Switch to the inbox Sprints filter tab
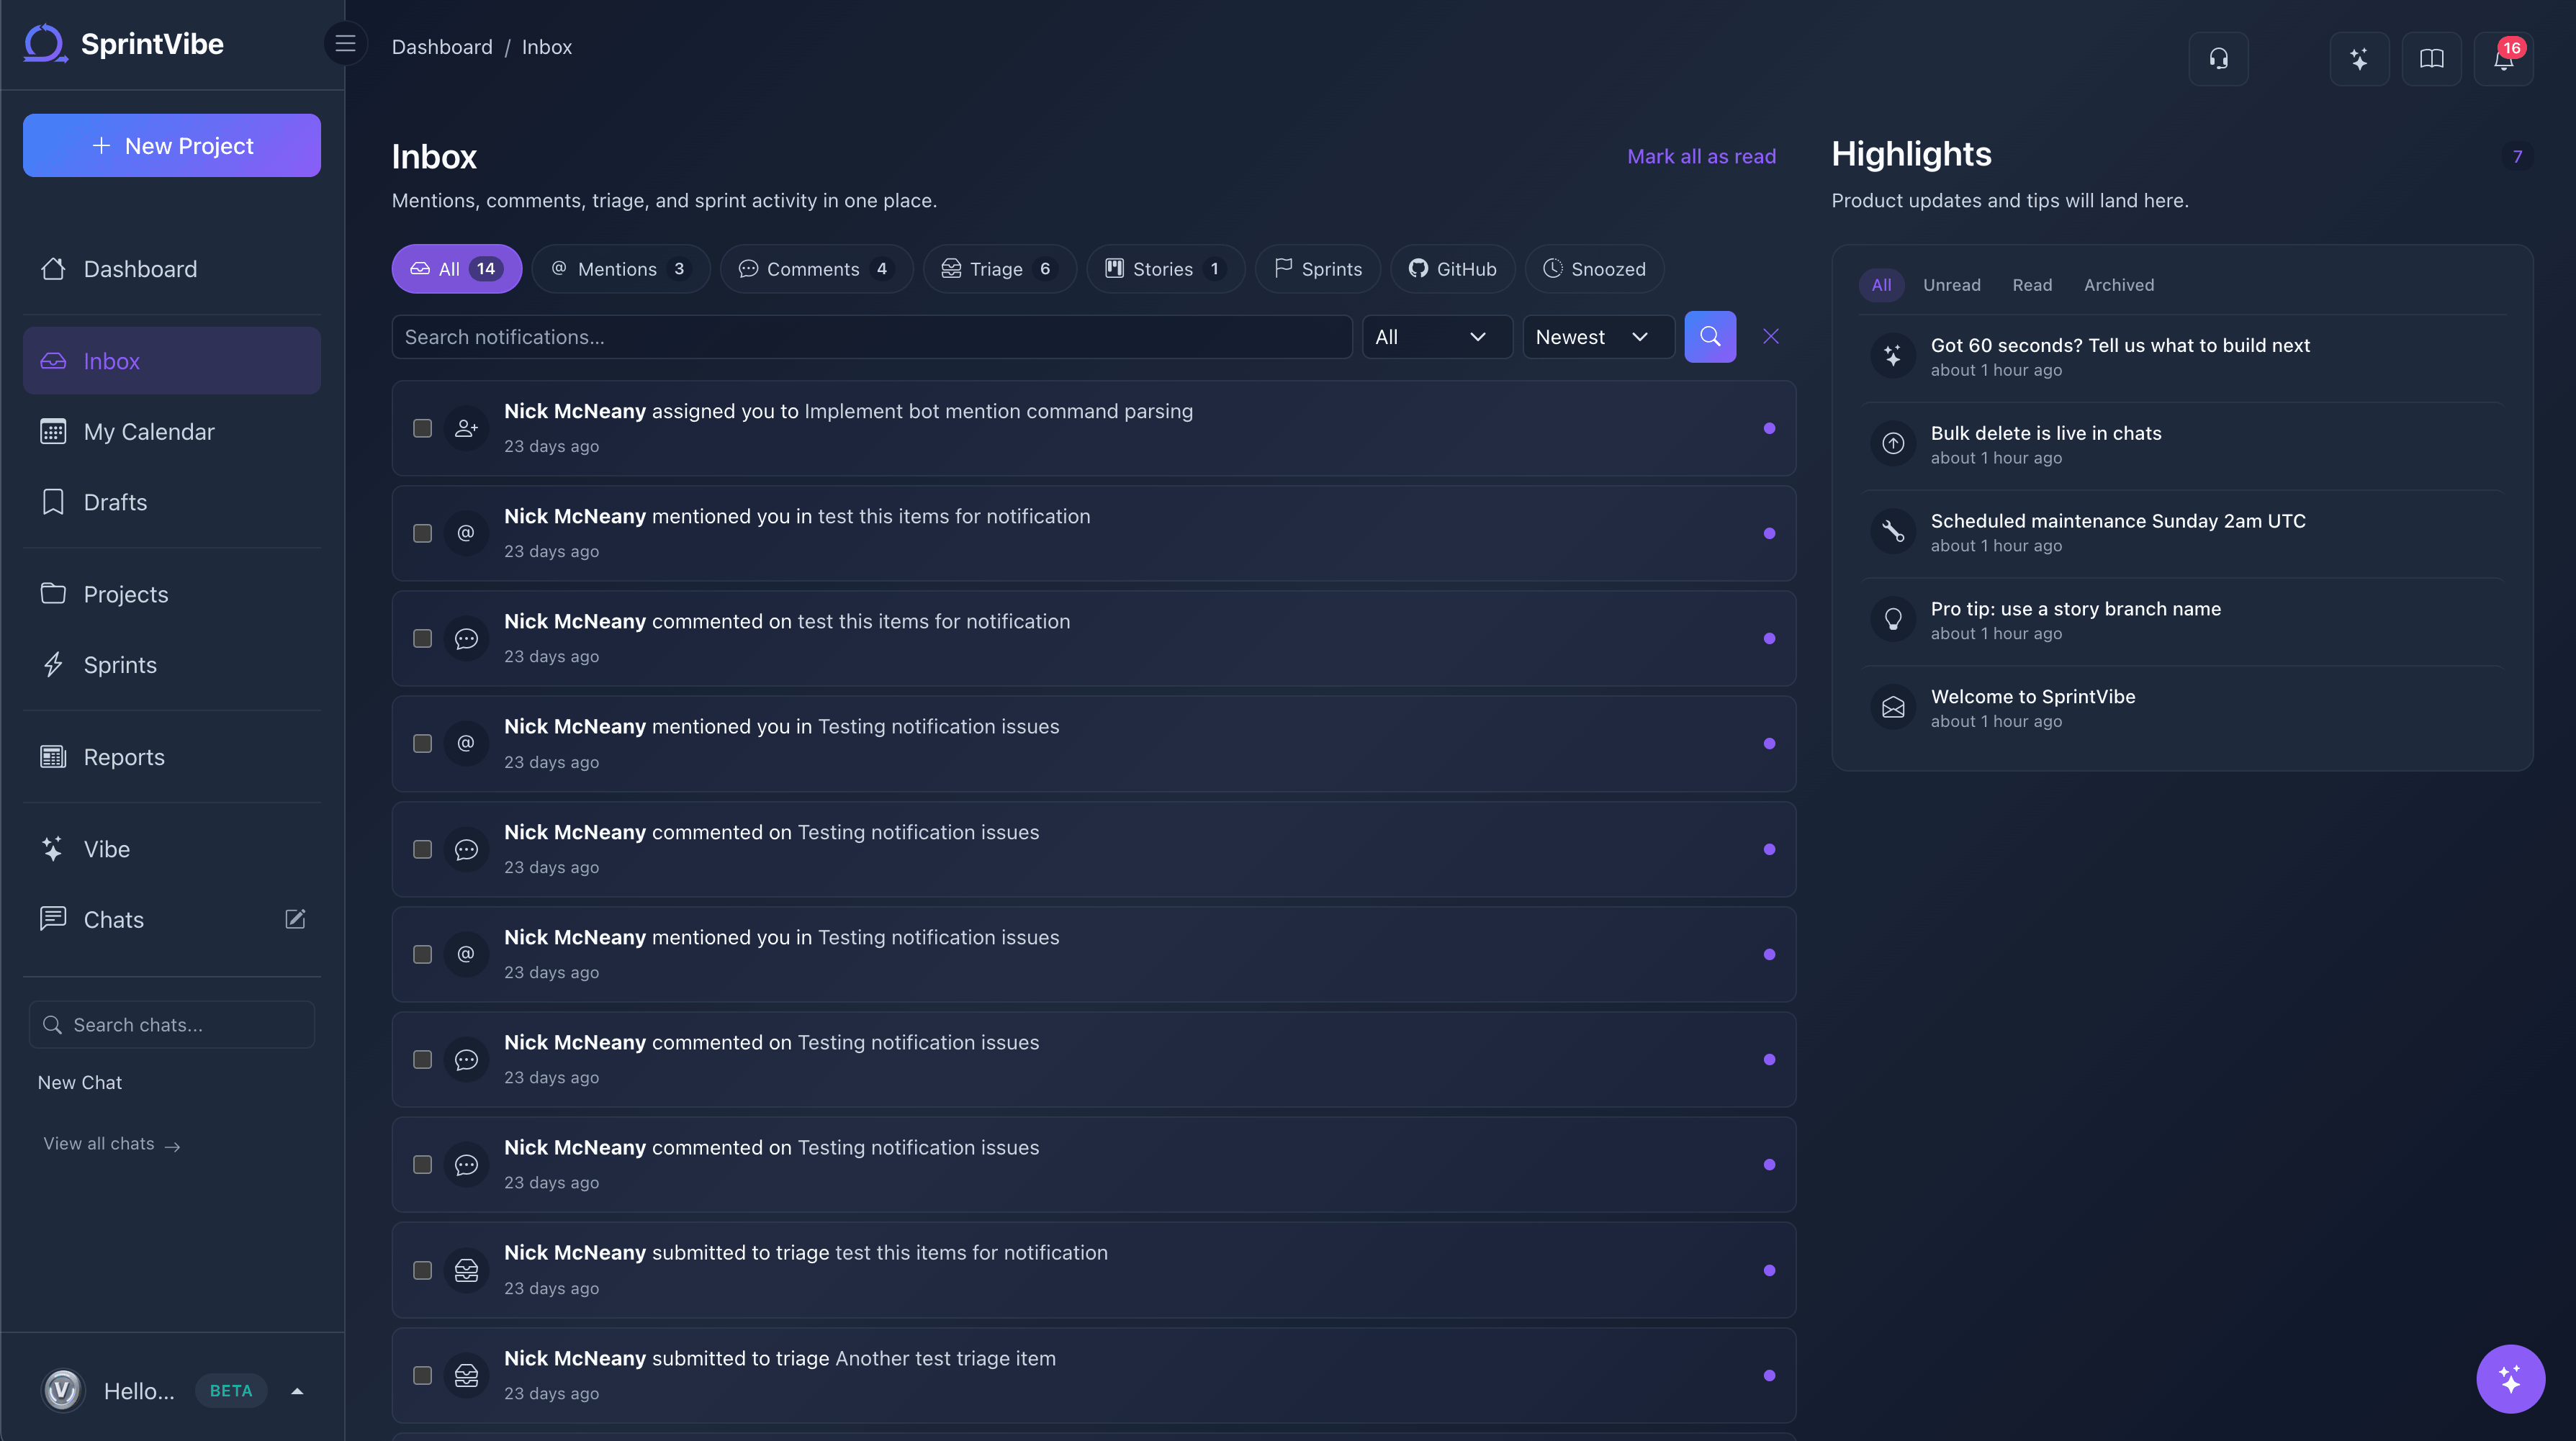This screenshot has width=2576, height=1441. click(x=1317, y=269)
